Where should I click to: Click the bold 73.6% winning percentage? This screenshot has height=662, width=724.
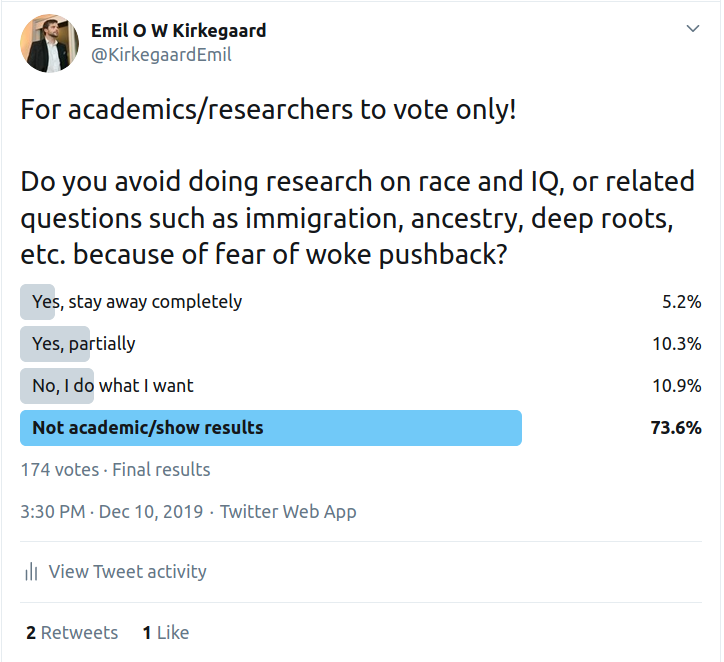(x=676, y=427)
